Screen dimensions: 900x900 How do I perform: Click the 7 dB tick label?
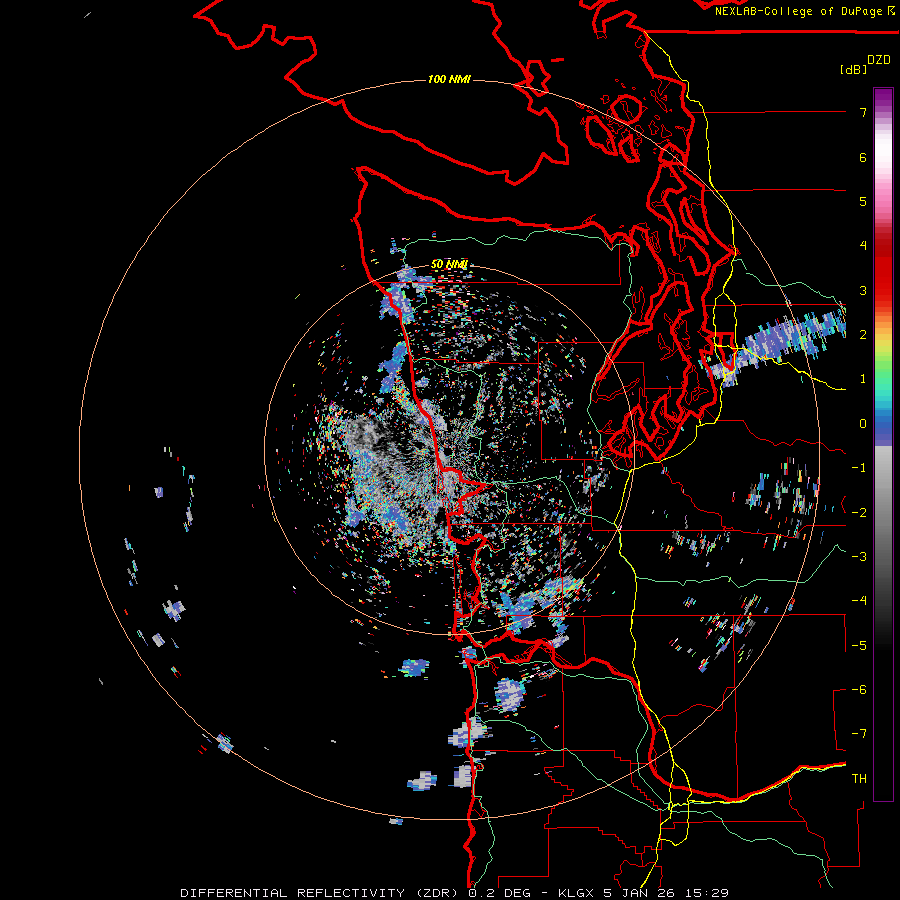tap(863, 112)
